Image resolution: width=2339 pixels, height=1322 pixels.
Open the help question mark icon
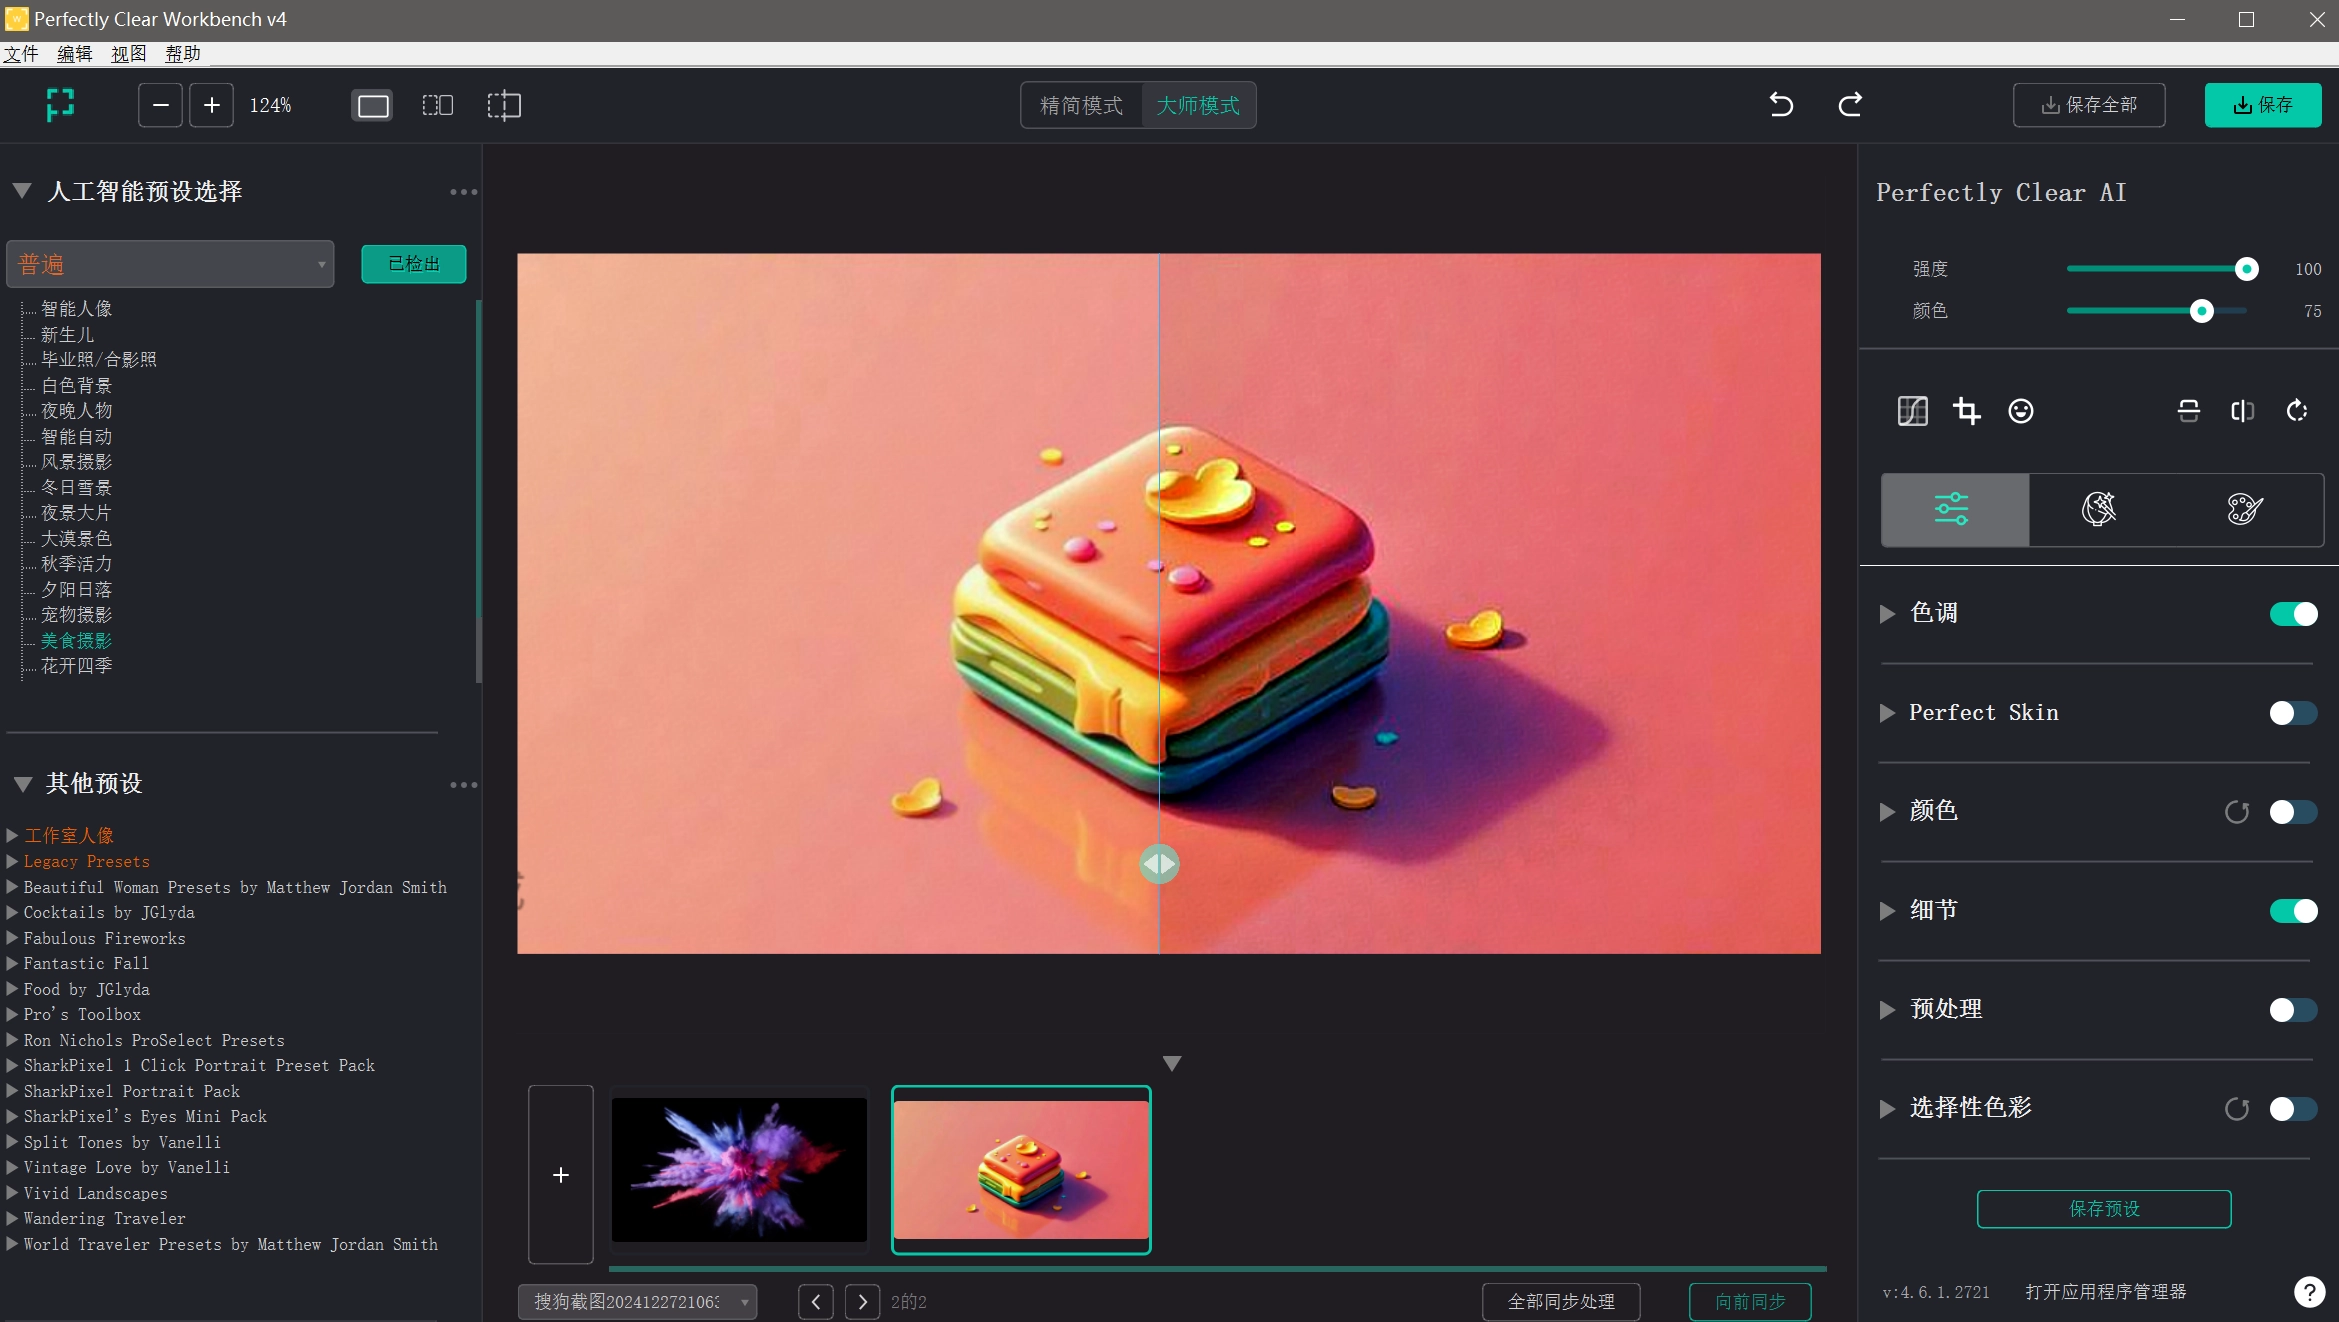click(x=2308, y=1292)
